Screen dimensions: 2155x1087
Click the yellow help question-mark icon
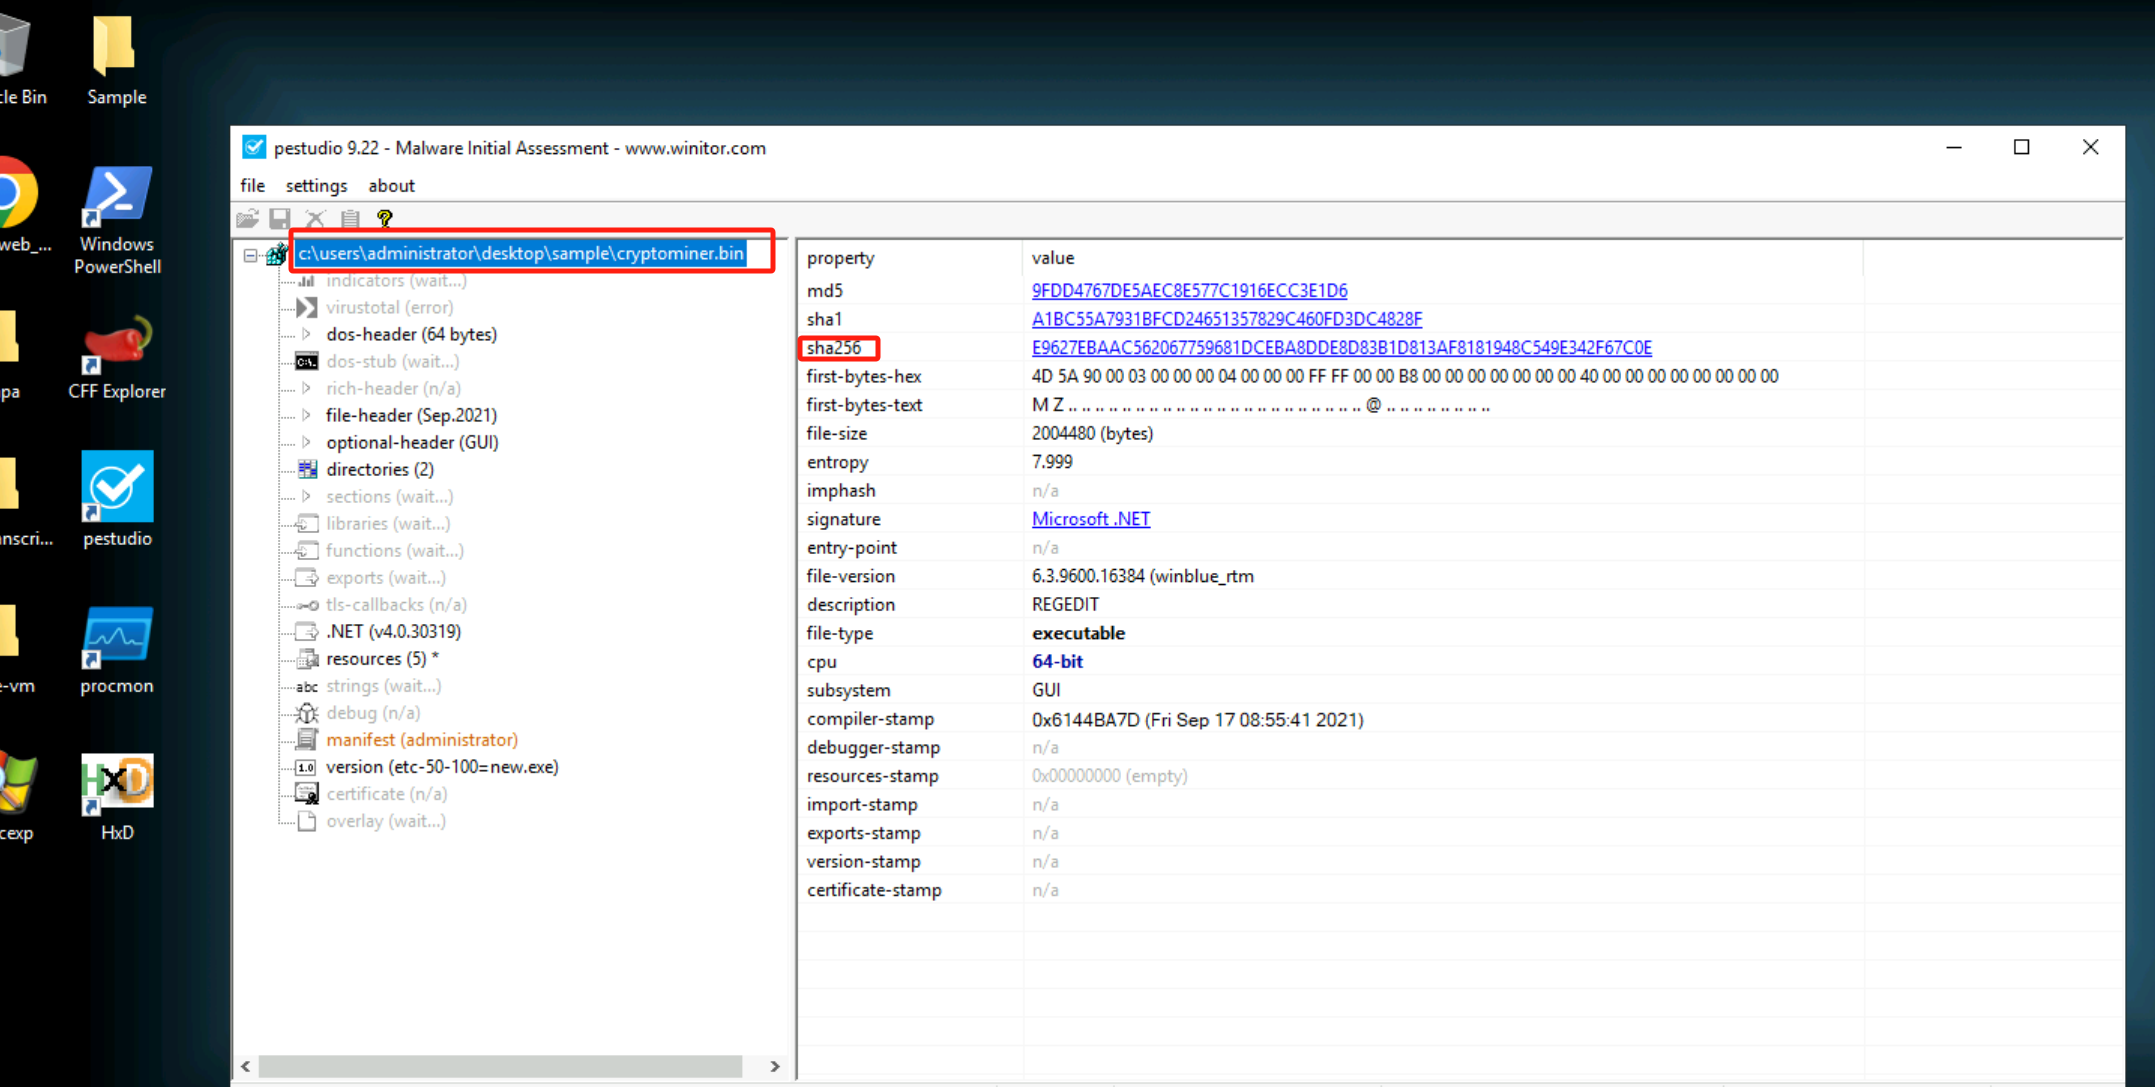[x=384, y=218]
